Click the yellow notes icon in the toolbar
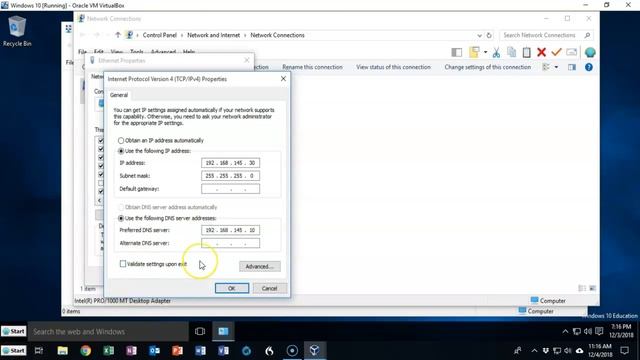This screenshot has width=640, height=360. [474, 52]
